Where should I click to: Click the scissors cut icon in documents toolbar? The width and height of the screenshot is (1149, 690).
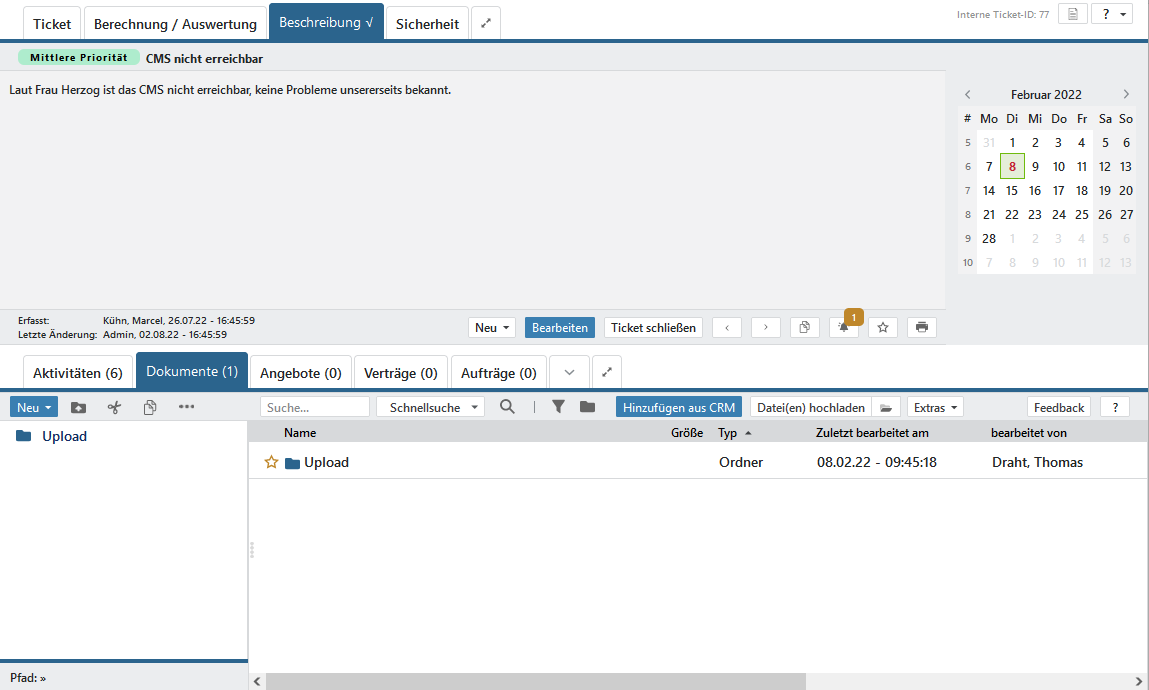(114, 407)
